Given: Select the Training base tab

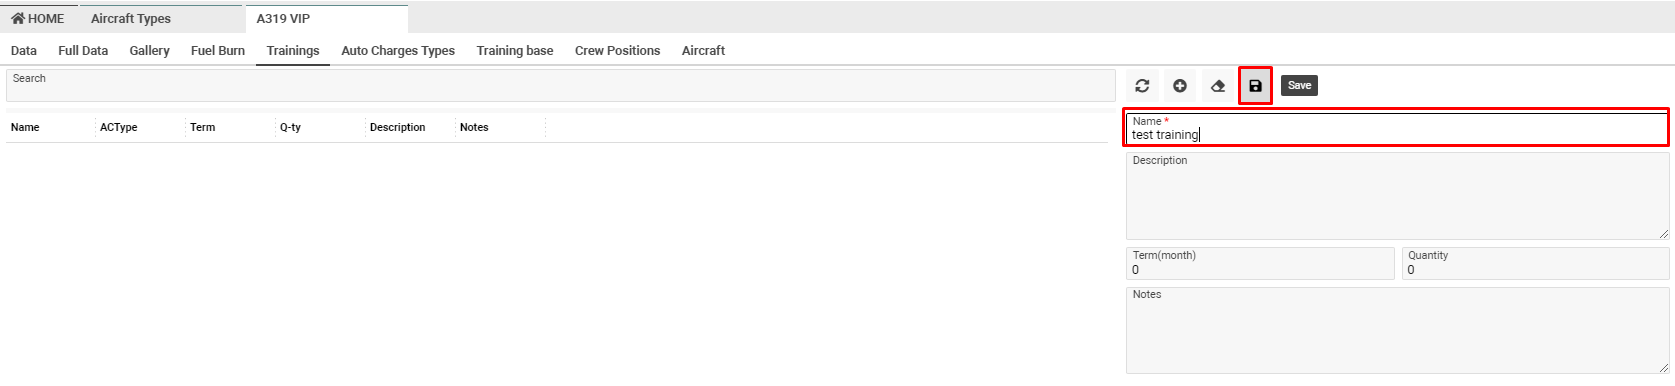Looking at the screenshot, I should [515, 50].
